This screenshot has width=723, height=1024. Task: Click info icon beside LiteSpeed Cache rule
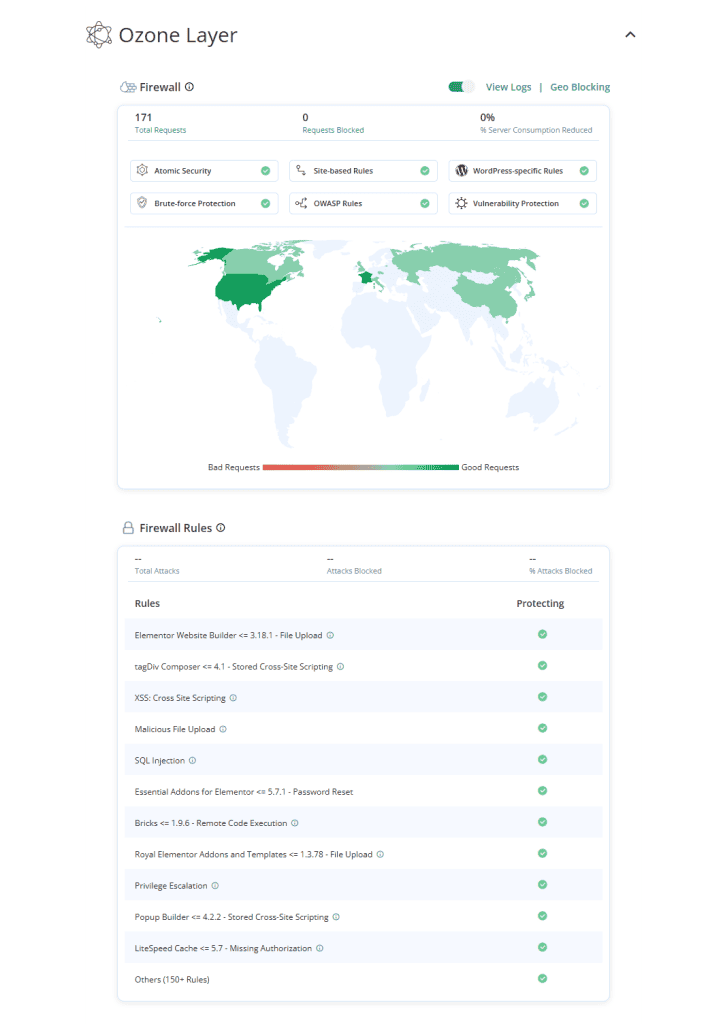(x=319, y=948)
